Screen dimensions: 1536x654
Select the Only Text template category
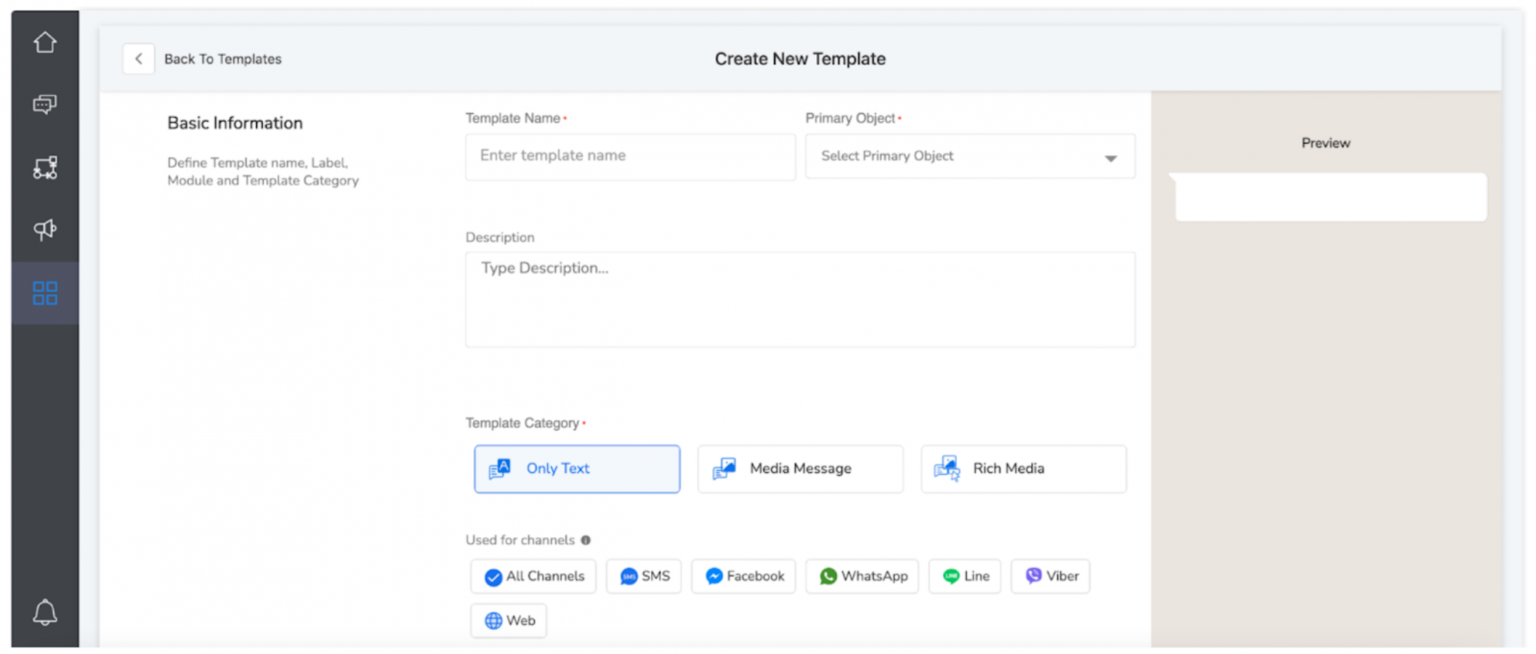tap(576, 468)
